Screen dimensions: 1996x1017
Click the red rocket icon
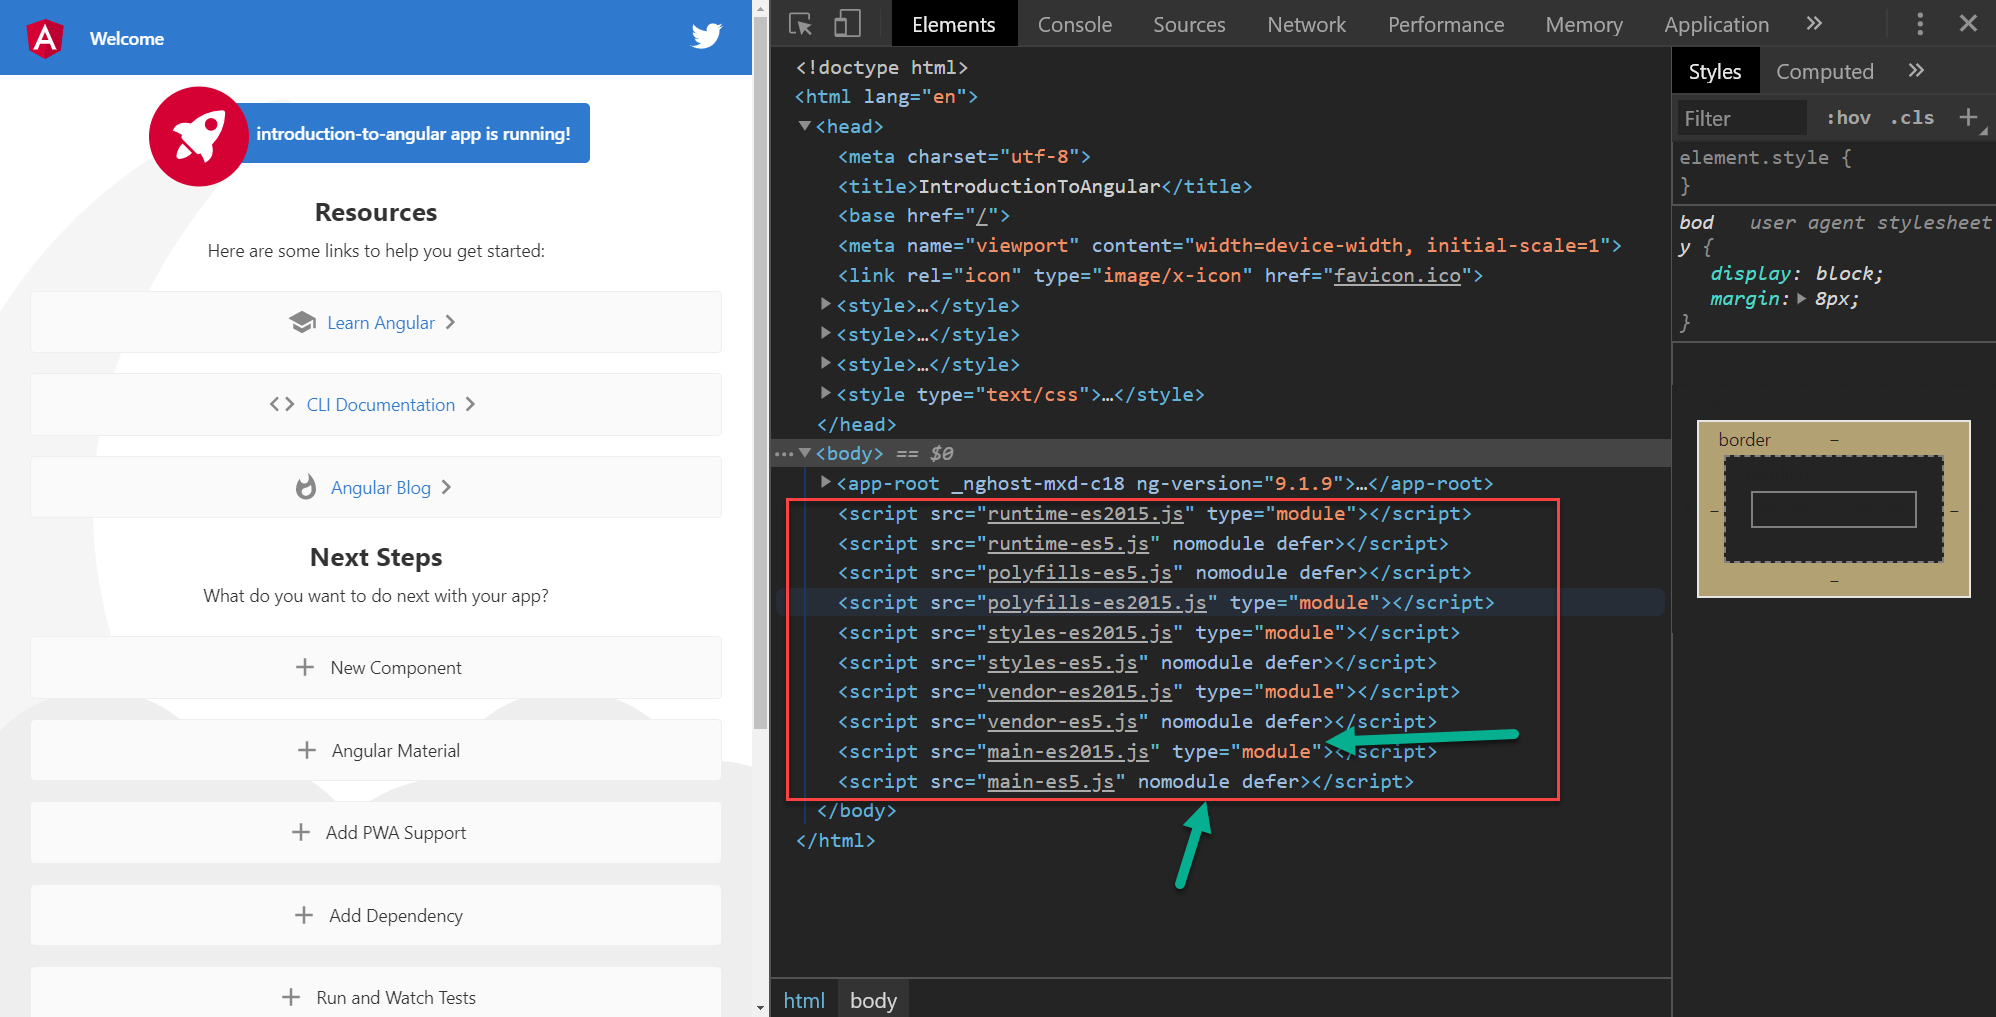[199, 136]
